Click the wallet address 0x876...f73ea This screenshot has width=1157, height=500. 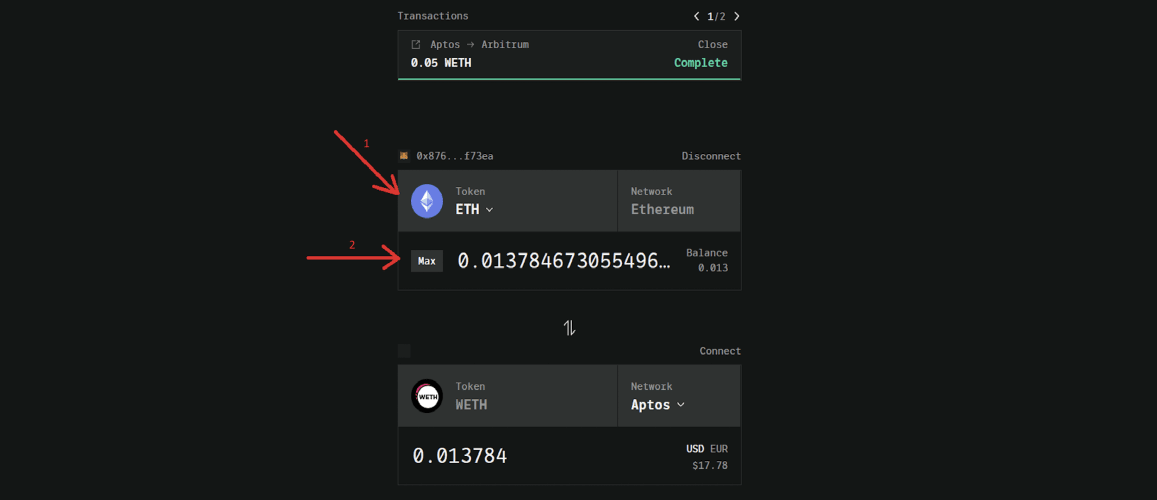[x=455, y=156]
